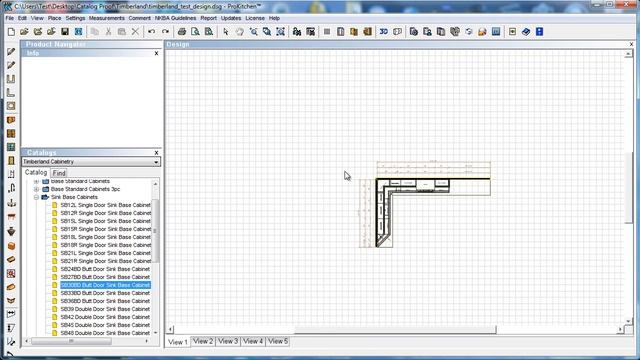Select SB24BD Butt Door Sink Base Cabinet
Image resolution: width=640 pixels, height=360 pixels.
[x=105, y=269]
